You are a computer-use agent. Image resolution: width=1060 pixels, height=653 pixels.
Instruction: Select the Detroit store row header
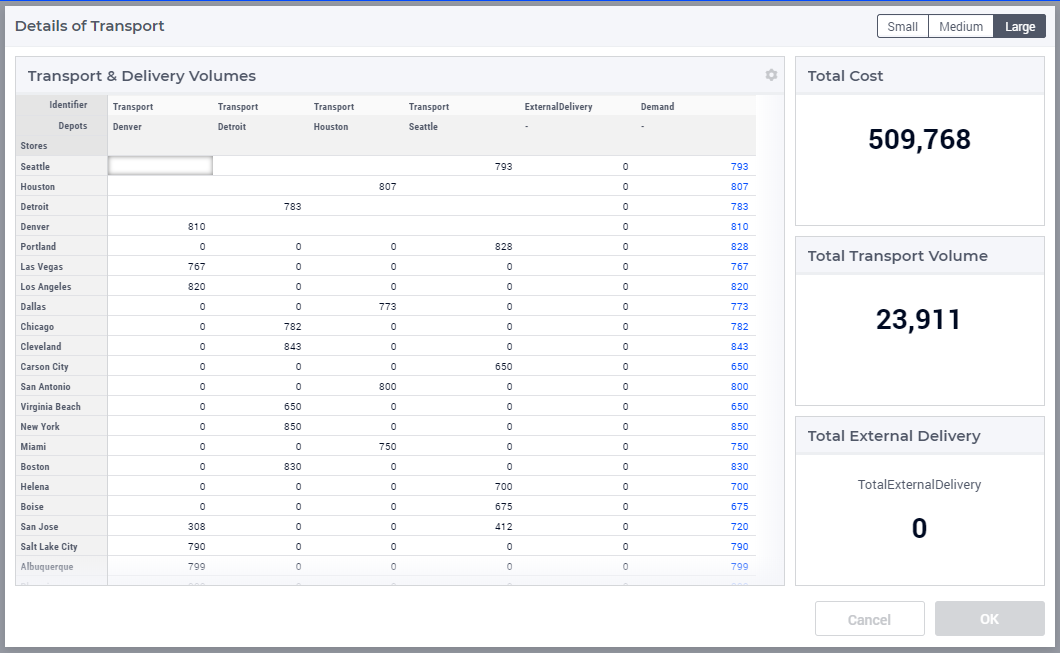click(62, 206)
